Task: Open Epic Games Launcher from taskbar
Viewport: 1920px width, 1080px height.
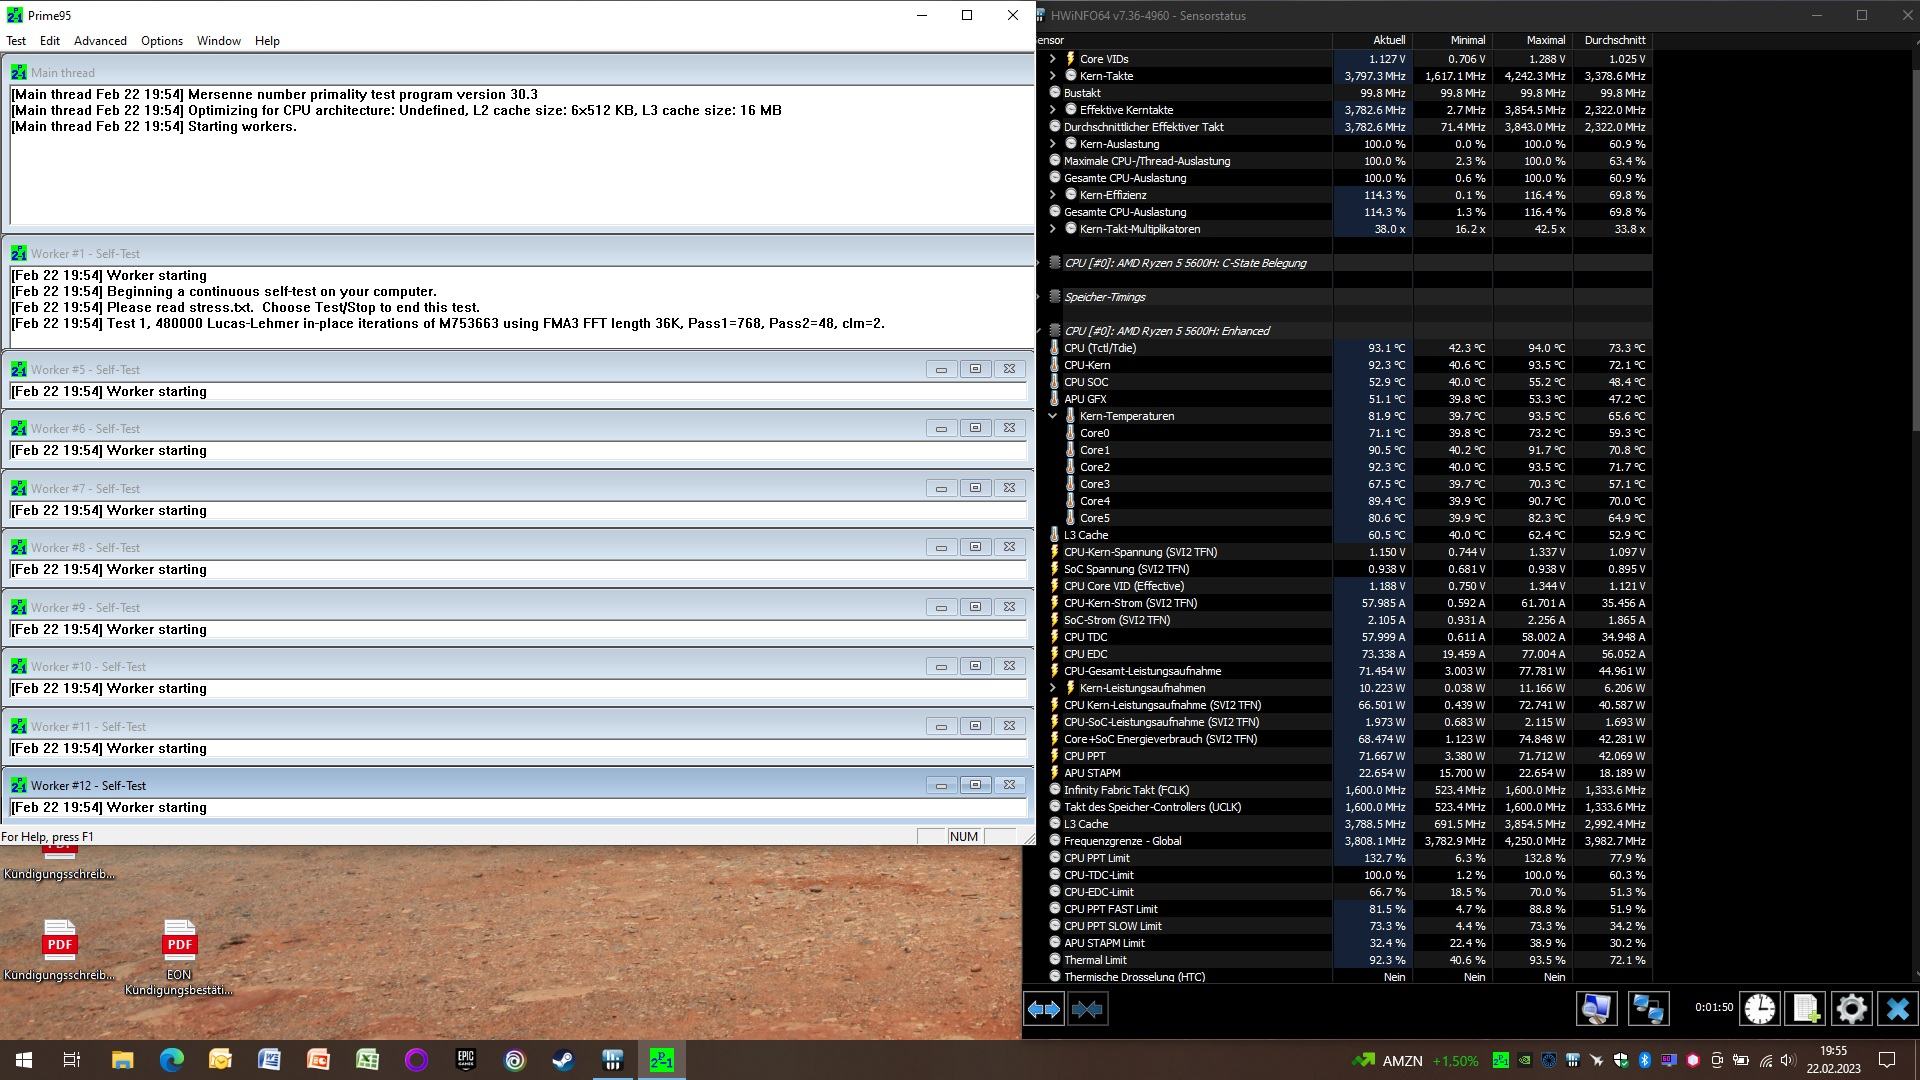Action: [x=466, y=1060]
